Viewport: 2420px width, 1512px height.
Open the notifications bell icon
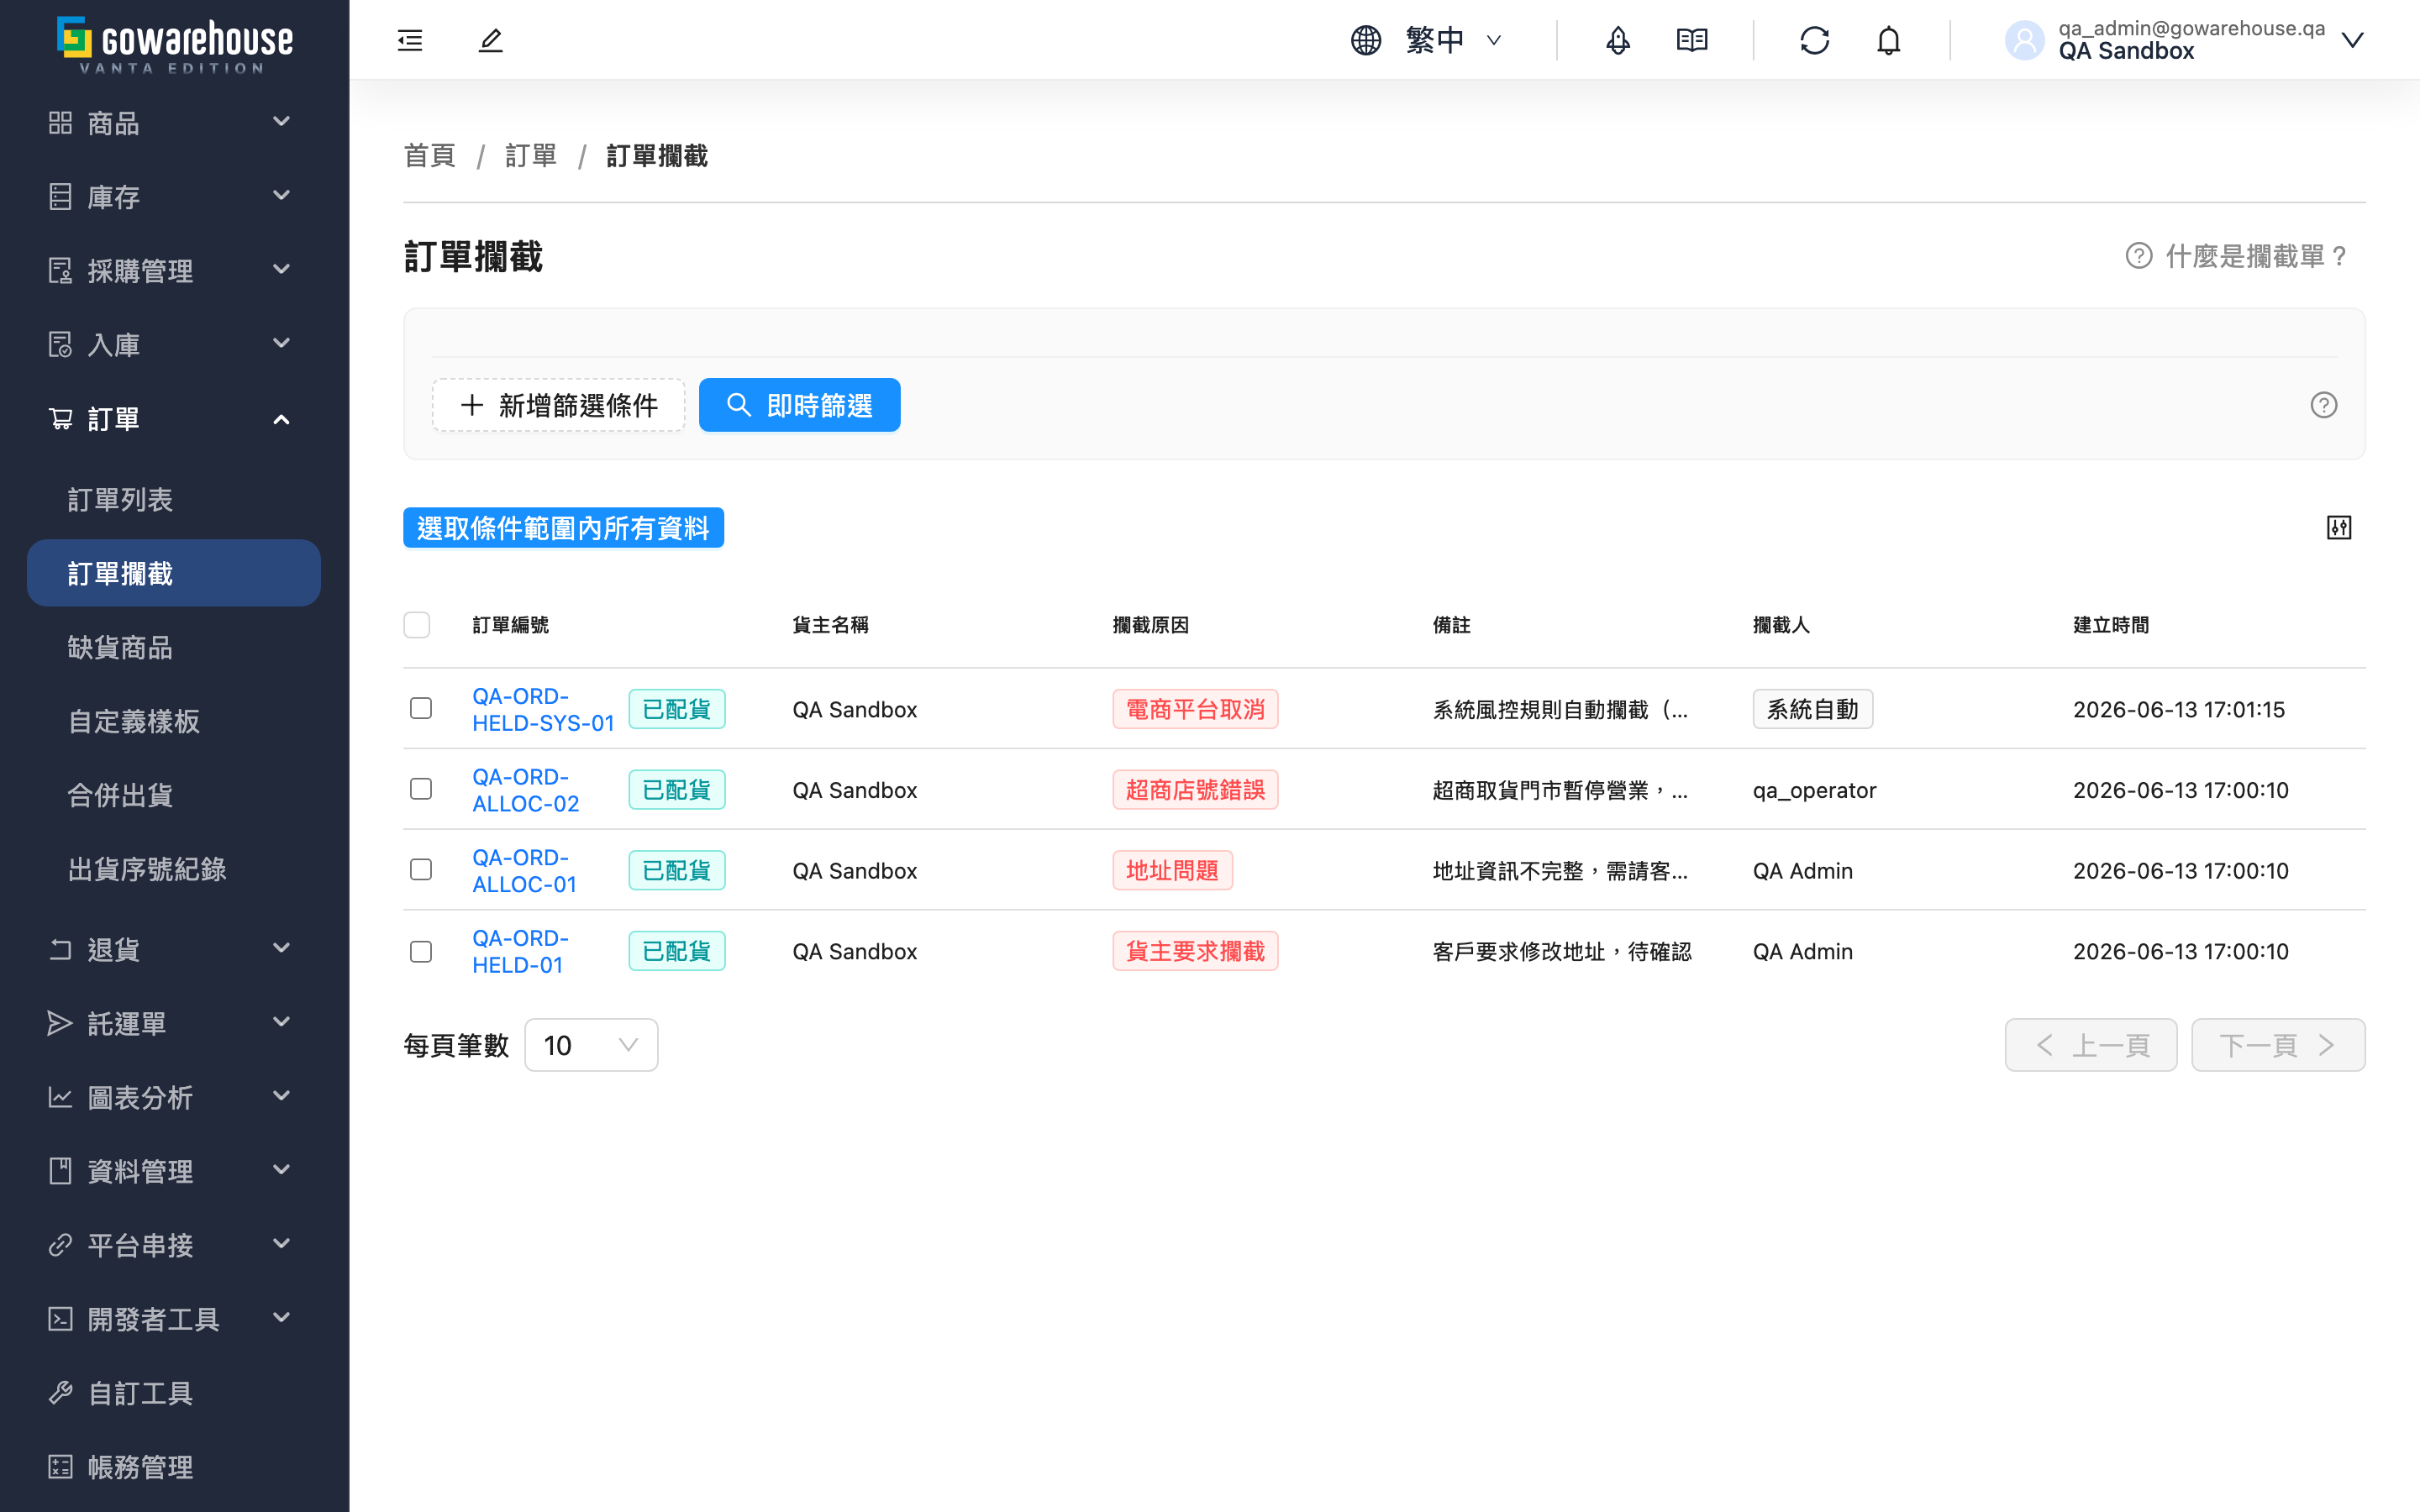click(x=1888, y=40)
